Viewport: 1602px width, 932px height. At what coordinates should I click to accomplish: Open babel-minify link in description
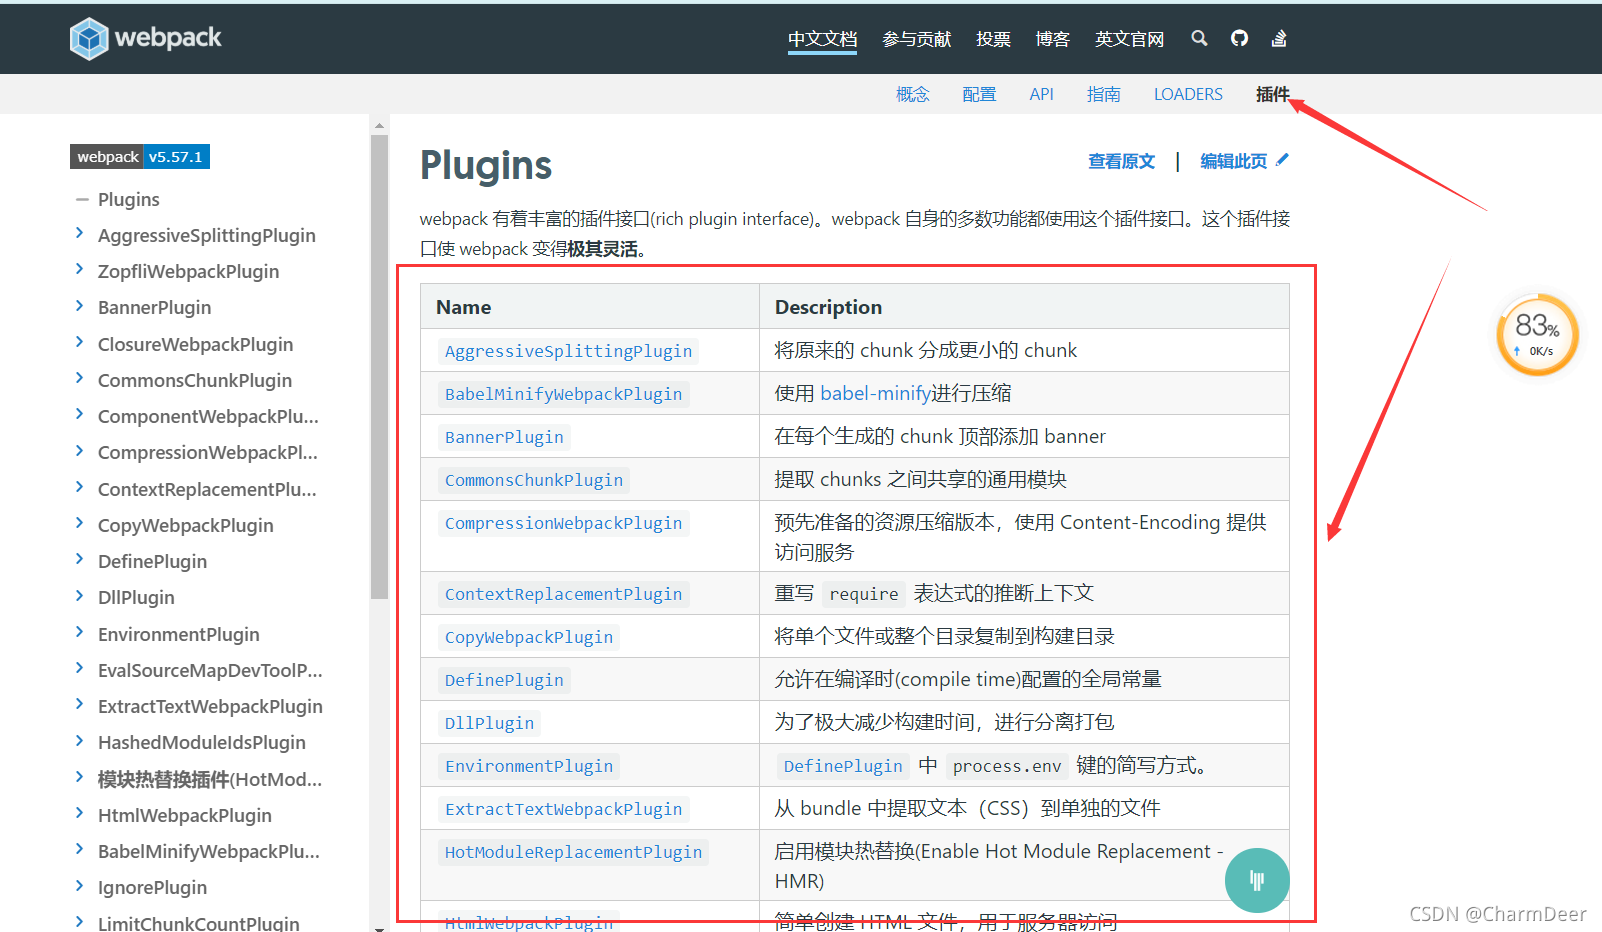point(876,393)
